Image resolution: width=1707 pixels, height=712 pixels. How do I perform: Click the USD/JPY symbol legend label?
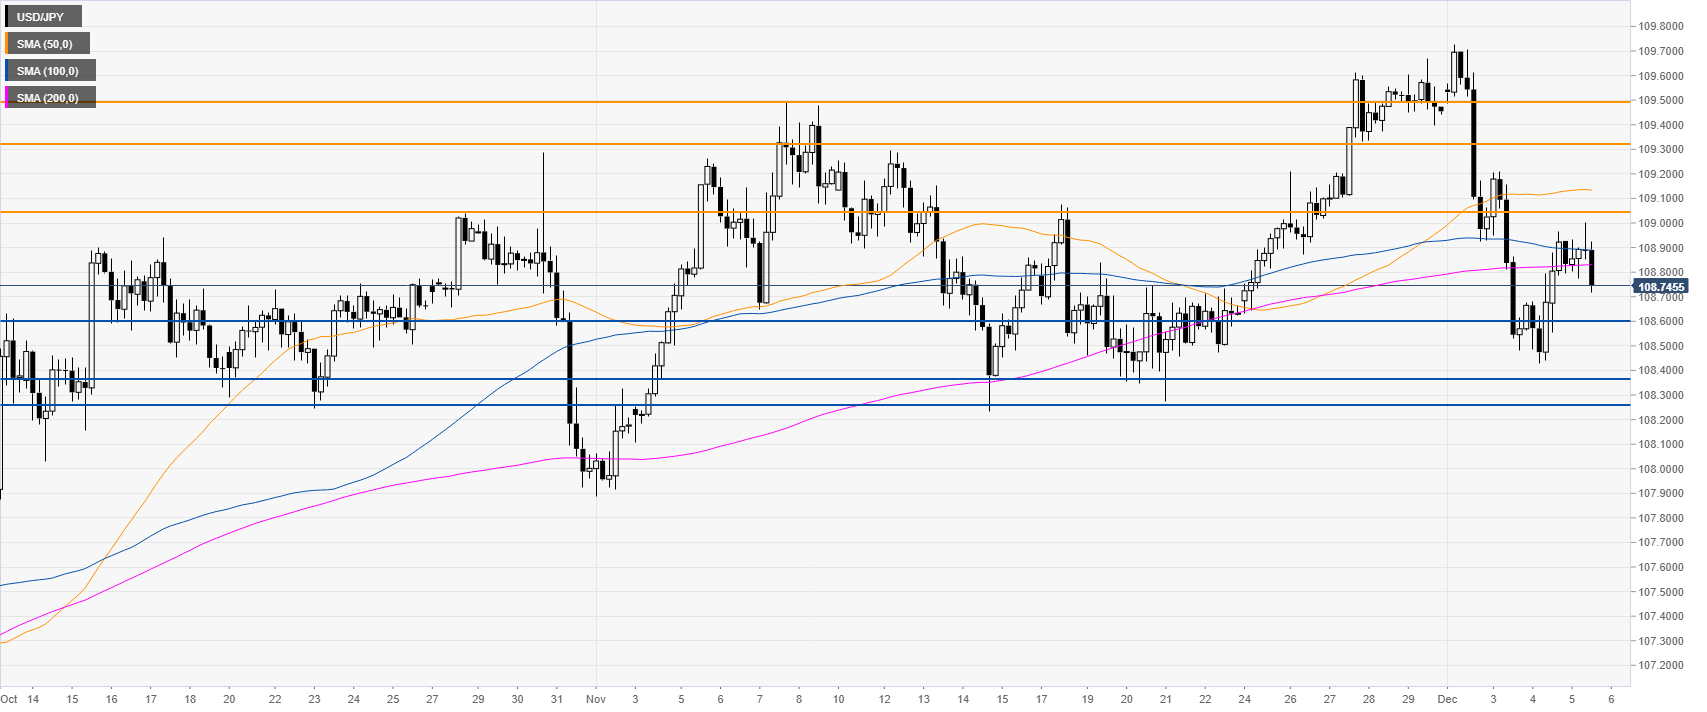(42, 17)
